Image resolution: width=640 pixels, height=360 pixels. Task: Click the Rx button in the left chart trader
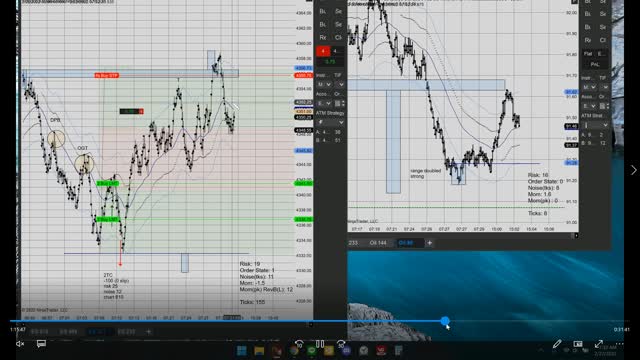click(x=323, y=38)
